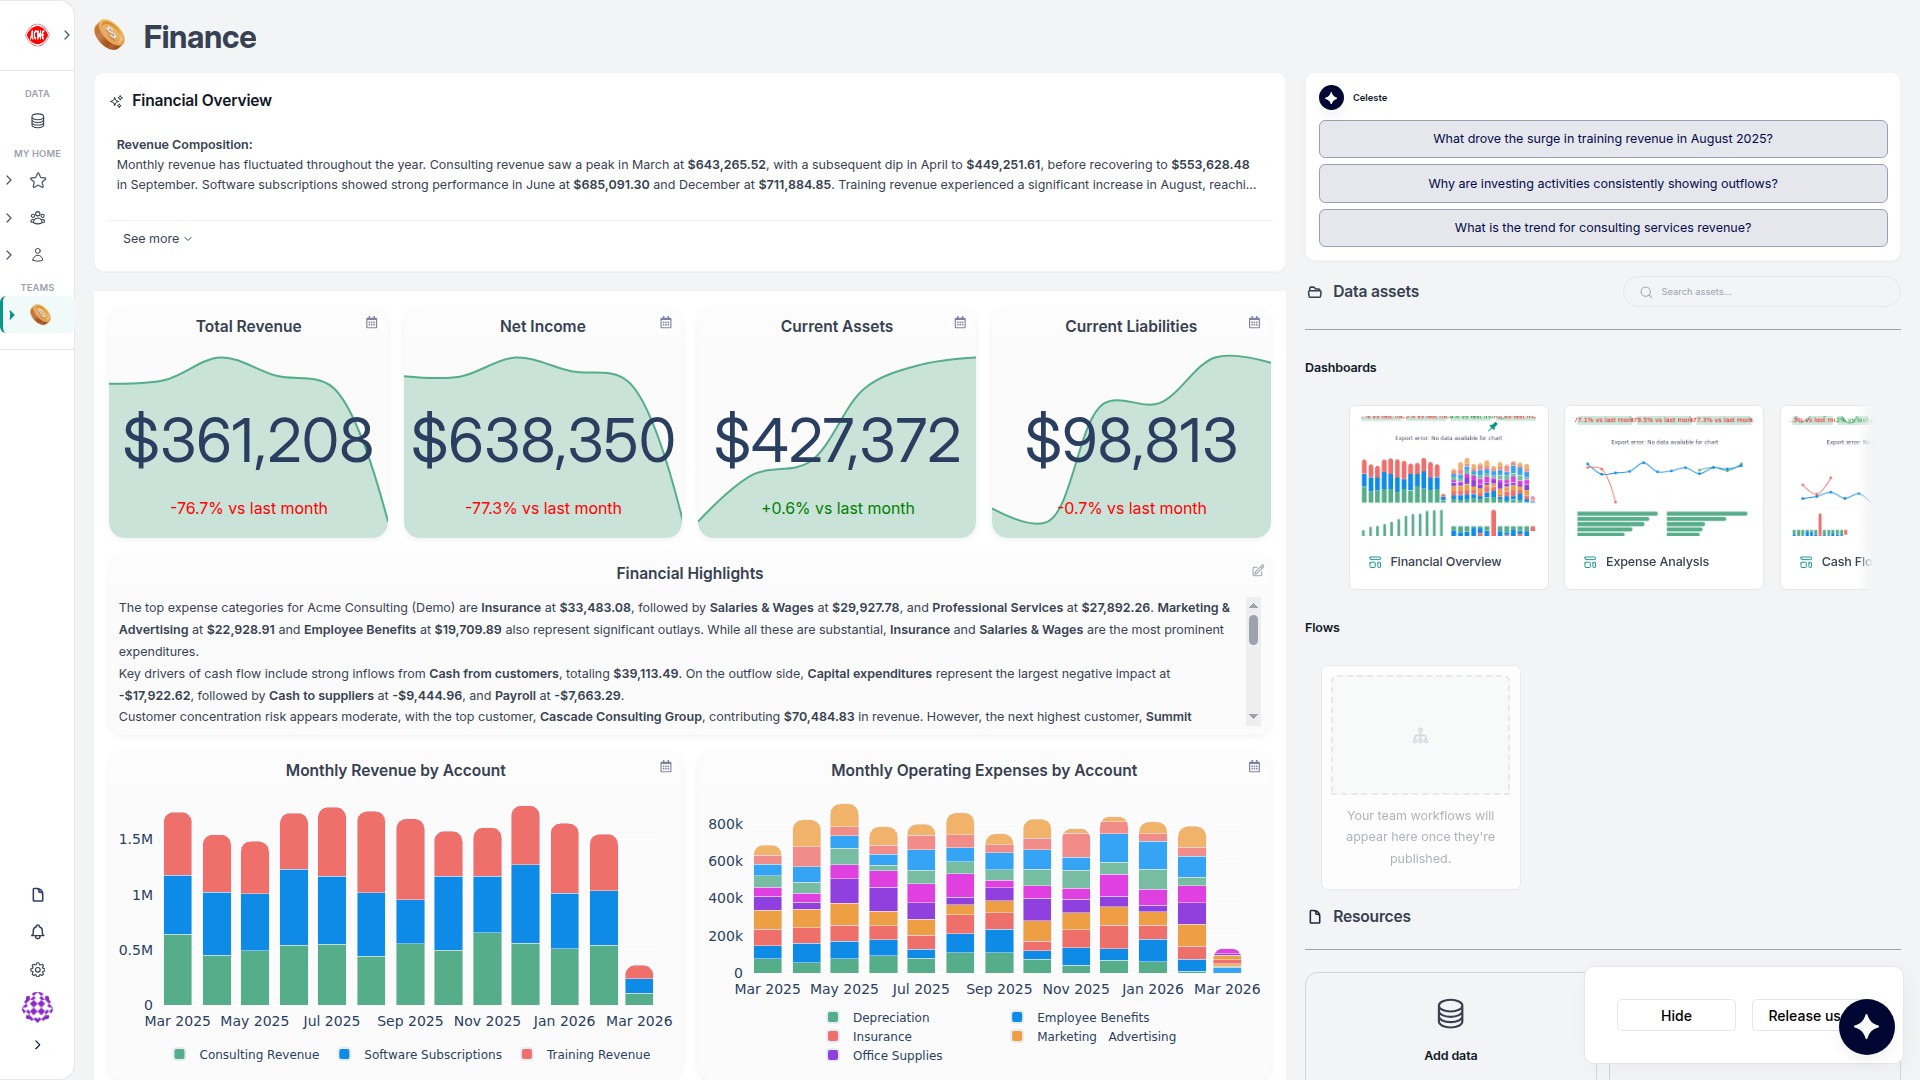Expand the chevron beside the star icon
This screenshot has width=1920, height=1080.
pos(10,181)
